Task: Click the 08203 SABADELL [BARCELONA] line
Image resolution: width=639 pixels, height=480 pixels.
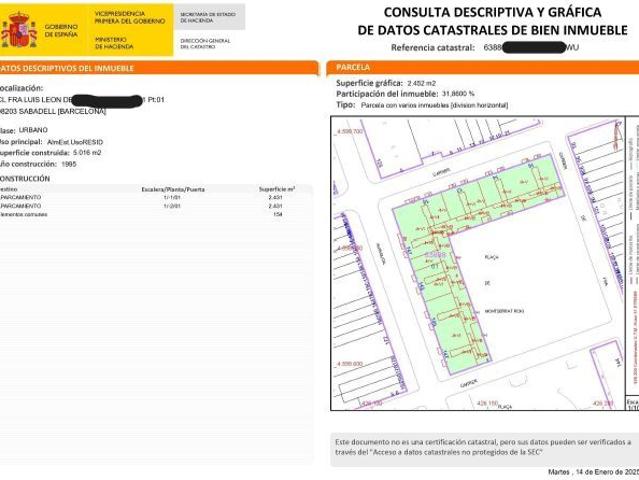Action: click(53, 111)
